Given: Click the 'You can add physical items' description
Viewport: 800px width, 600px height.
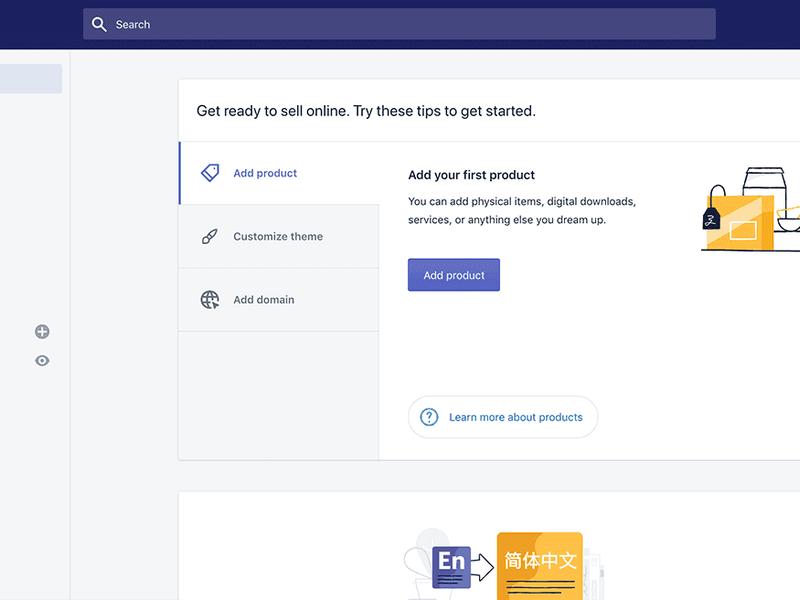Looking at the screenshot, I should (x=522, y=211).
